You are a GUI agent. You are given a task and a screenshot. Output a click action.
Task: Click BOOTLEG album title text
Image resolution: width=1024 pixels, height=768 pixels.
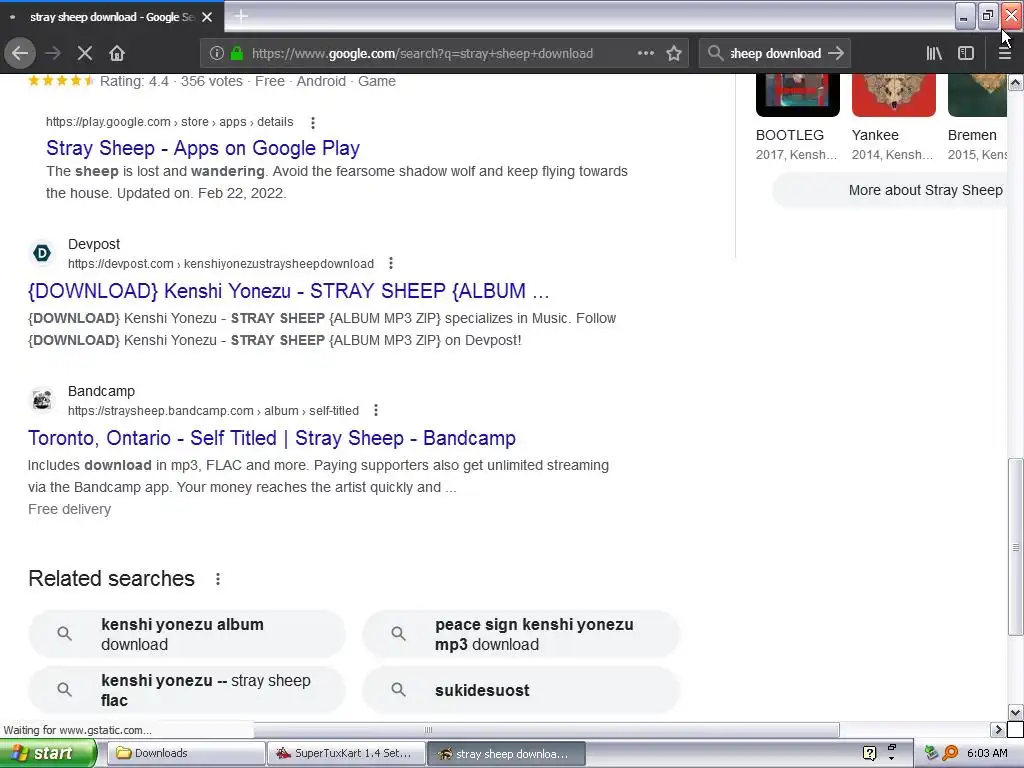click(790, 135)
